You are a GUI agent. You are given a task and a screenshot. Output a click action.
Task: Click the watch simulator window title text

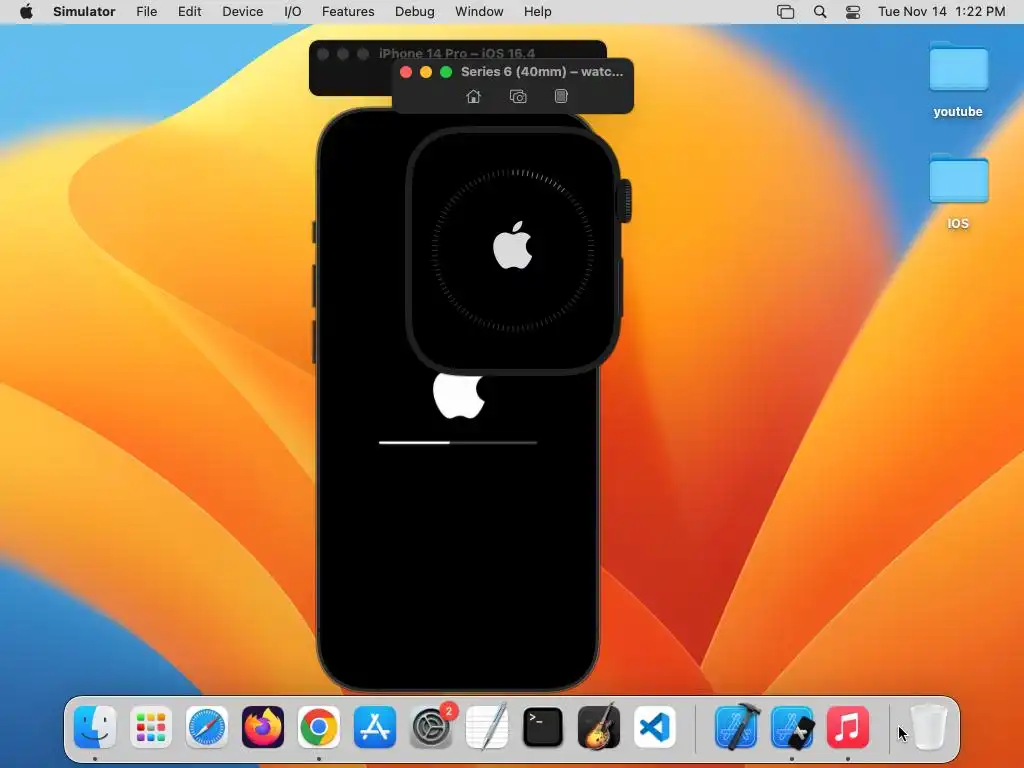coord(542,72)
